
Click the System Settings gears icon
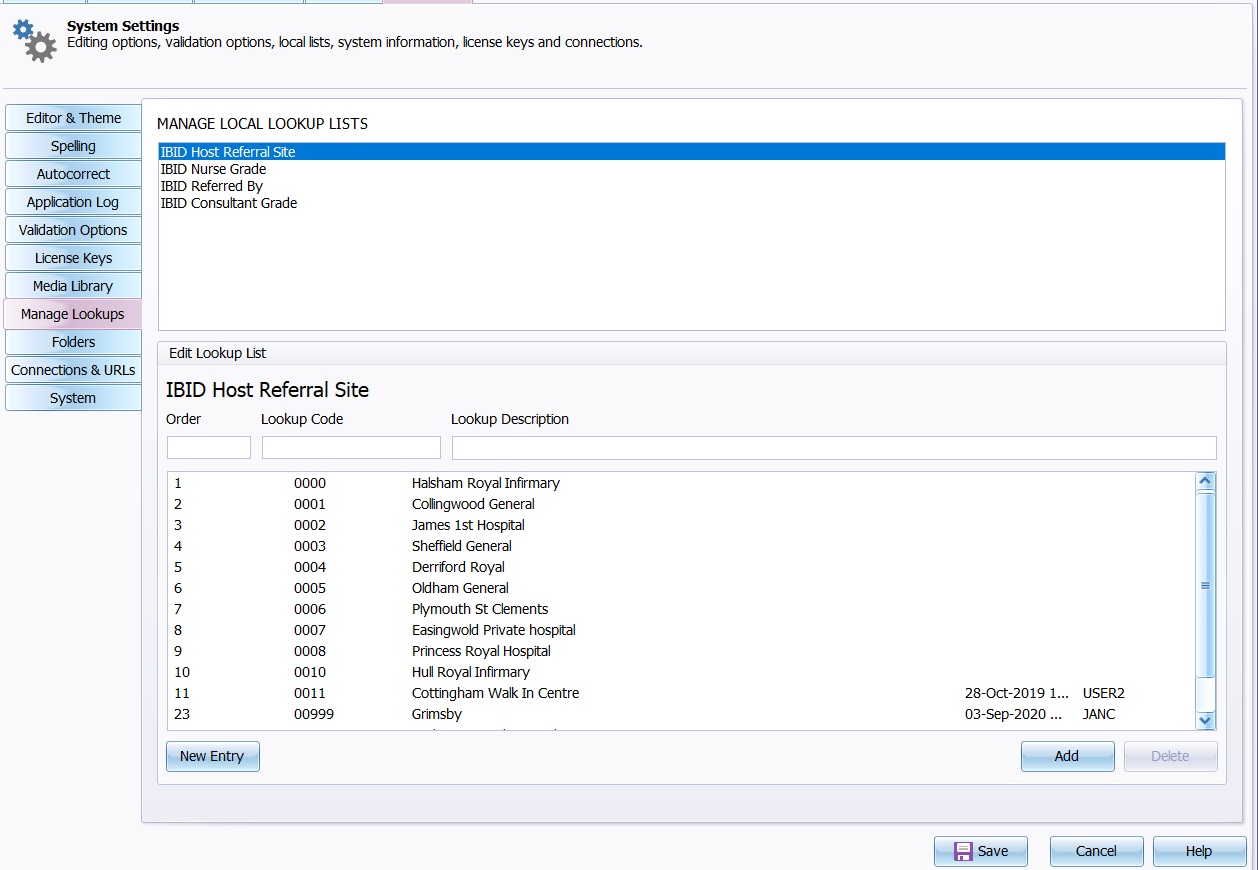34,40
